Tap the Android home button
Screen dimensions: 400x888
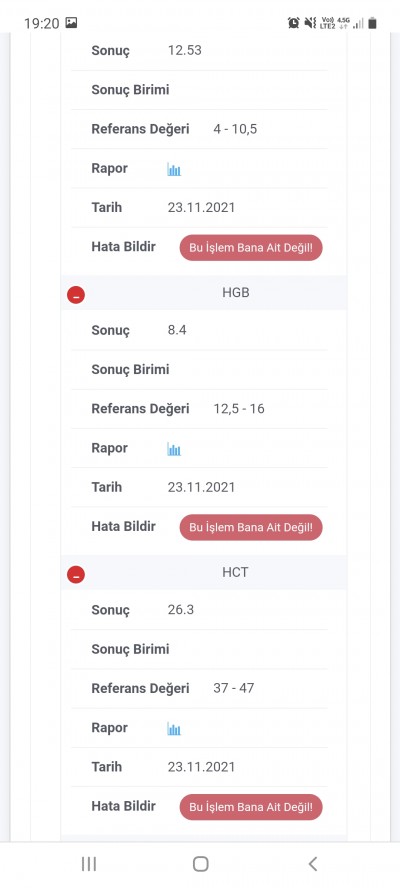pos(201,864)
